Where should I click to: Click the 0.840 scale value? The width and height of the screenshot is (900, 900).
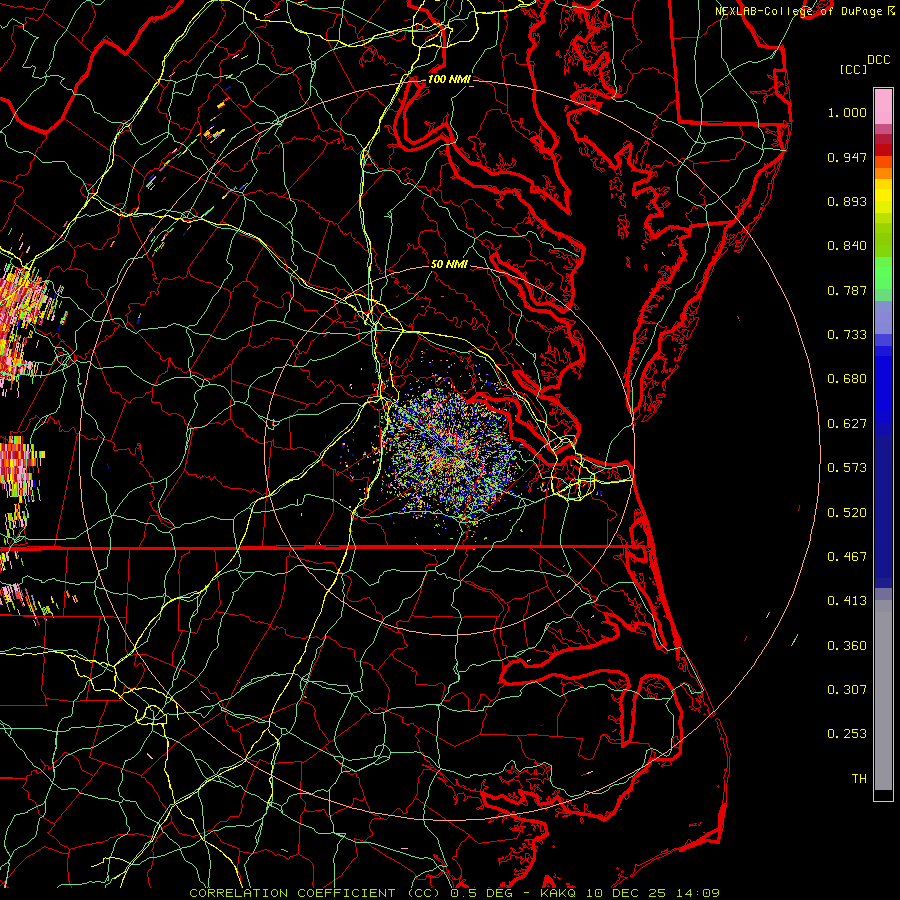847,246
